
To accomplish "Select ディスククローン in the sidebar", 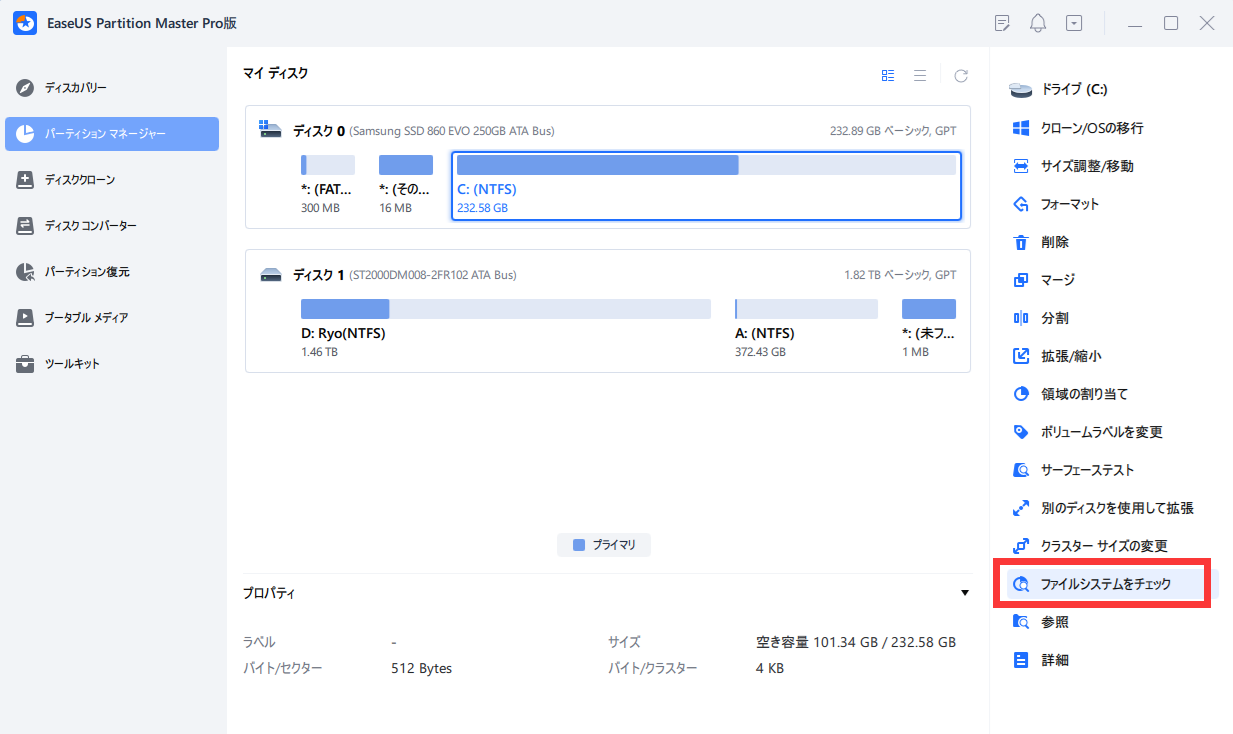I will click(x=79, y=180).
